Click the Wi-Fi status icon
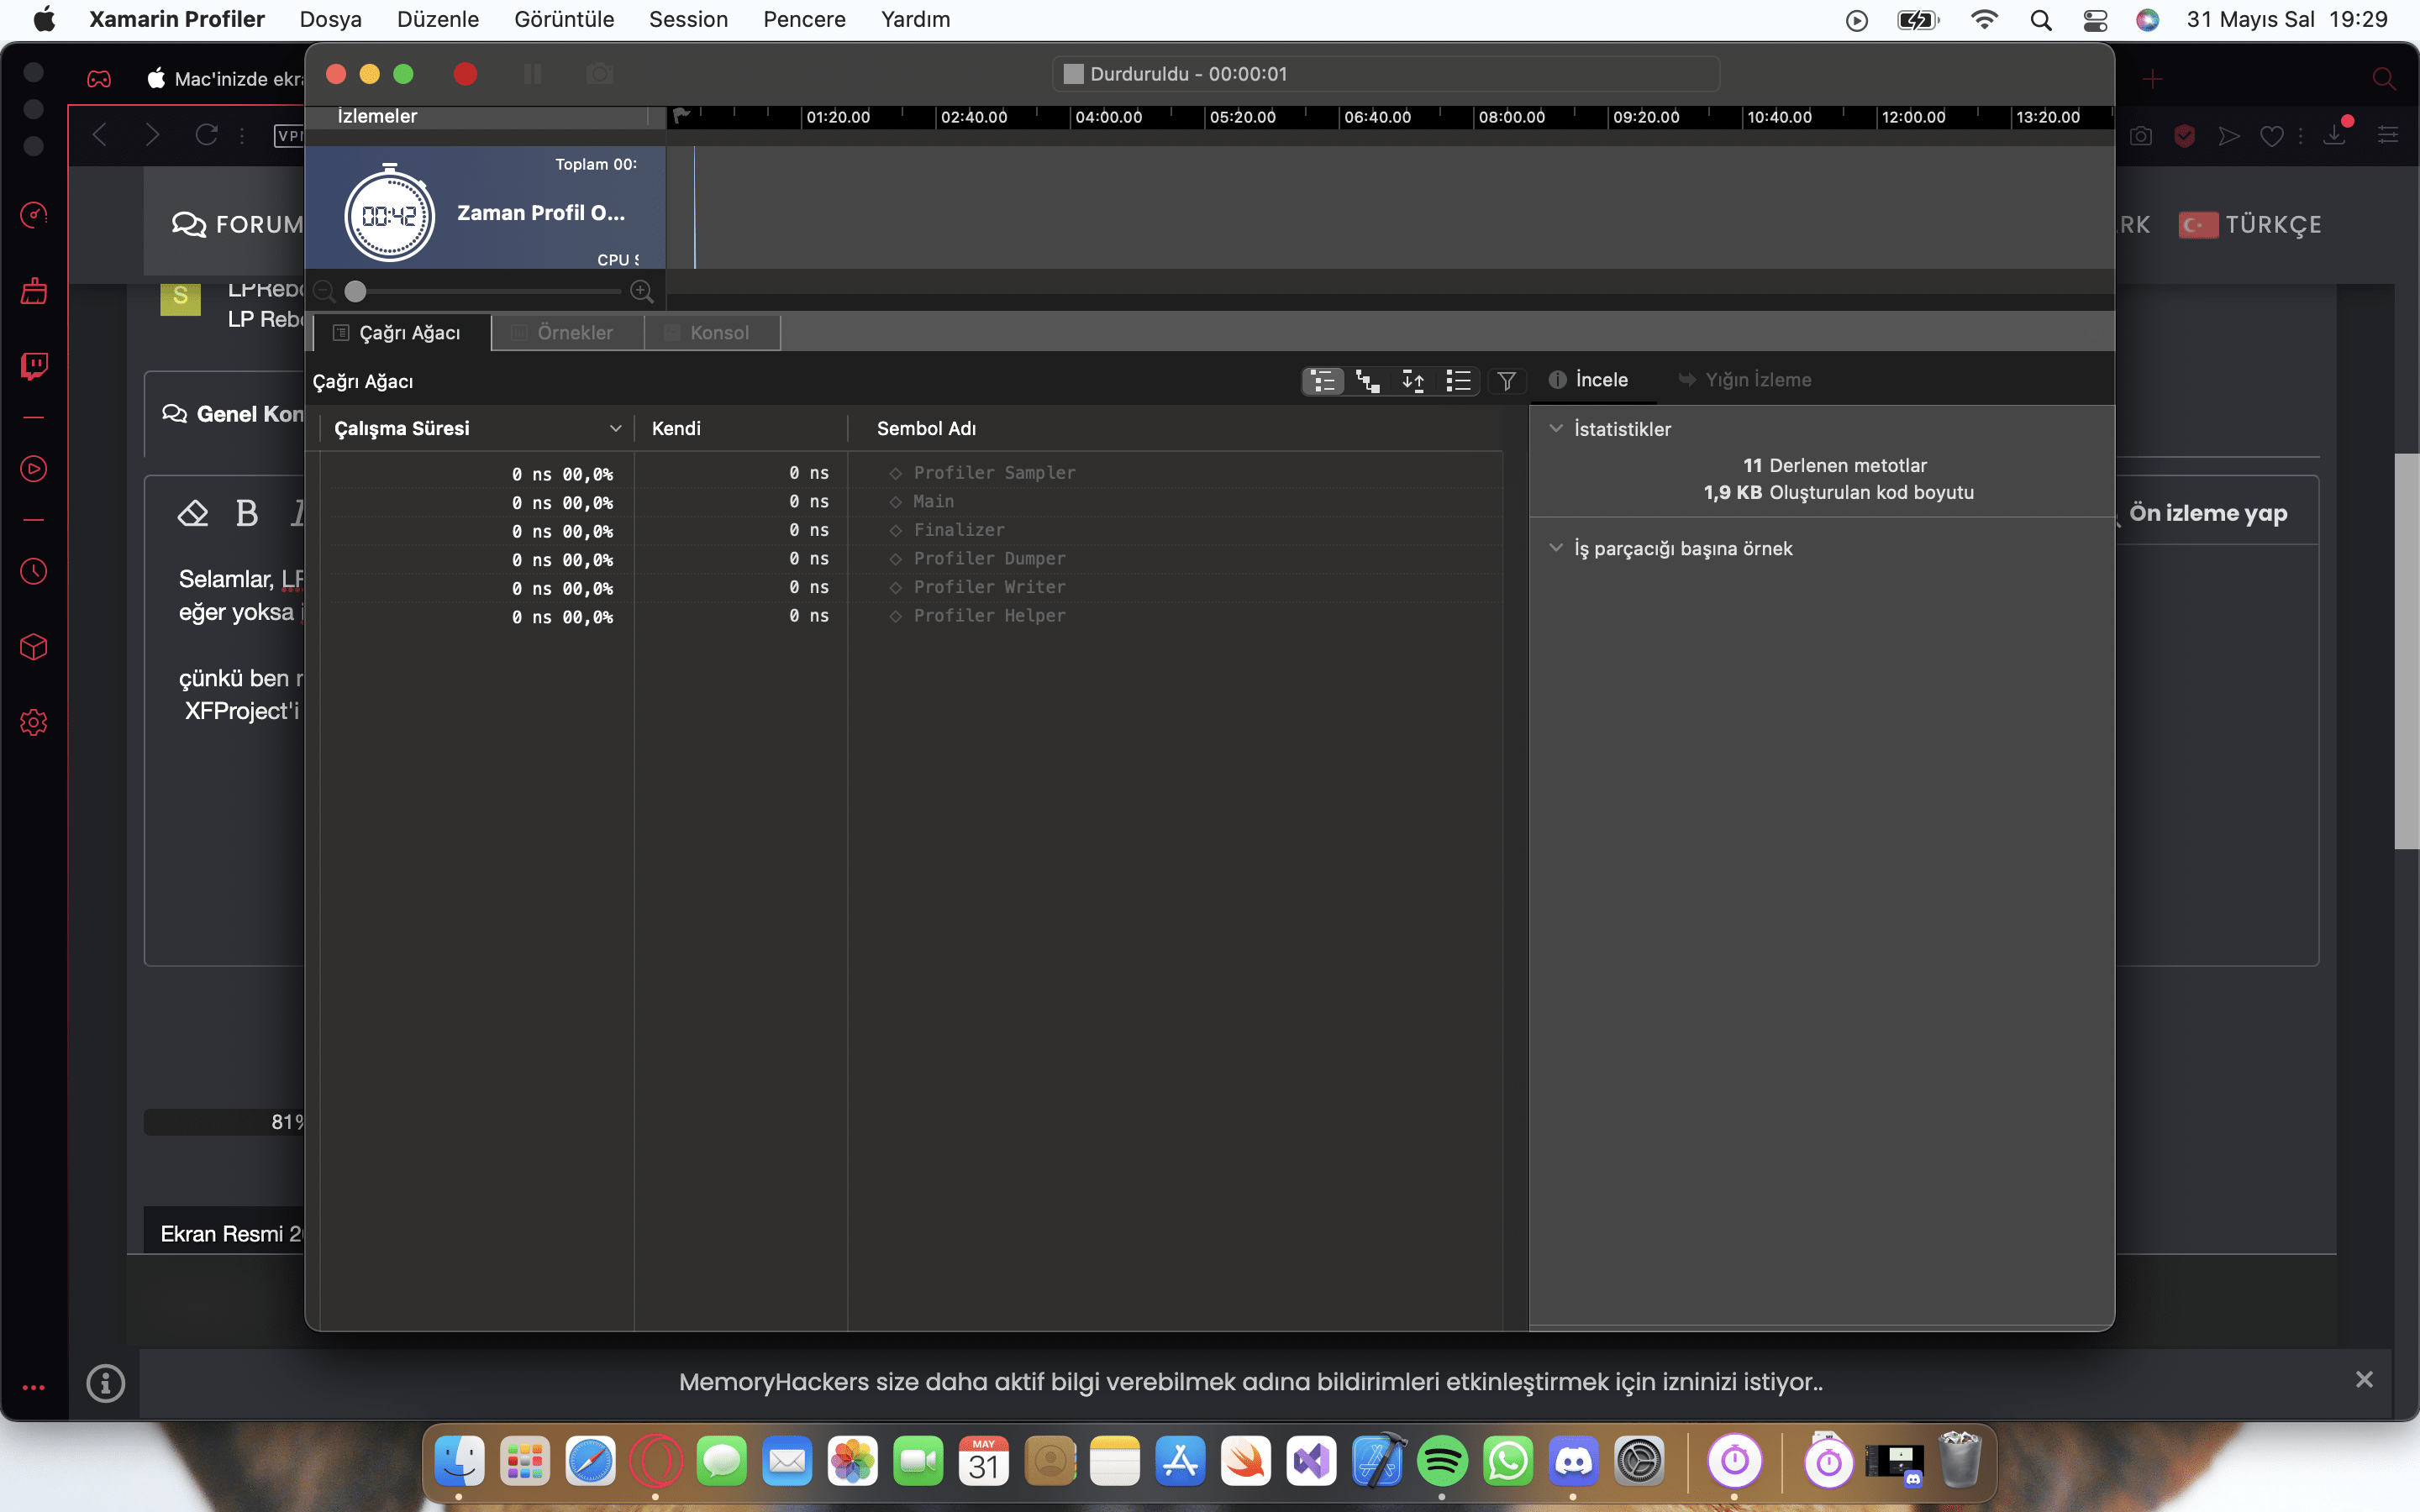Image resolution: width=2420 pixels, height=1512 pixels. point(1984,20)
